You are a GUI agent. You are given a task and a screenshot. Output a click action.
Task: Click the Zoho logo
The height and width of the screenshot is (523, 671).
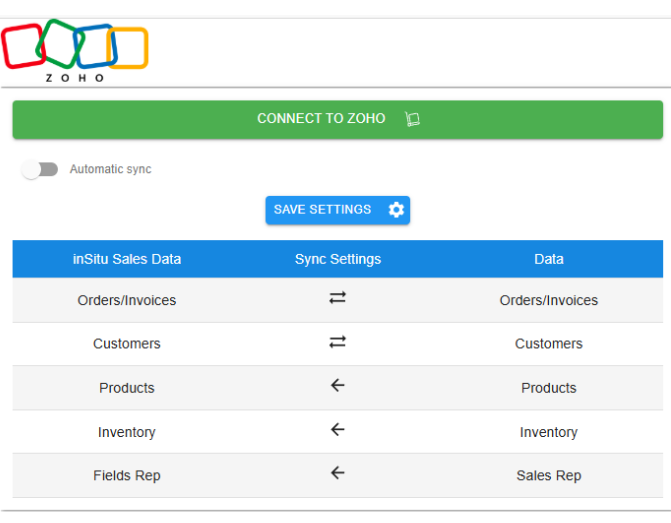75,51
